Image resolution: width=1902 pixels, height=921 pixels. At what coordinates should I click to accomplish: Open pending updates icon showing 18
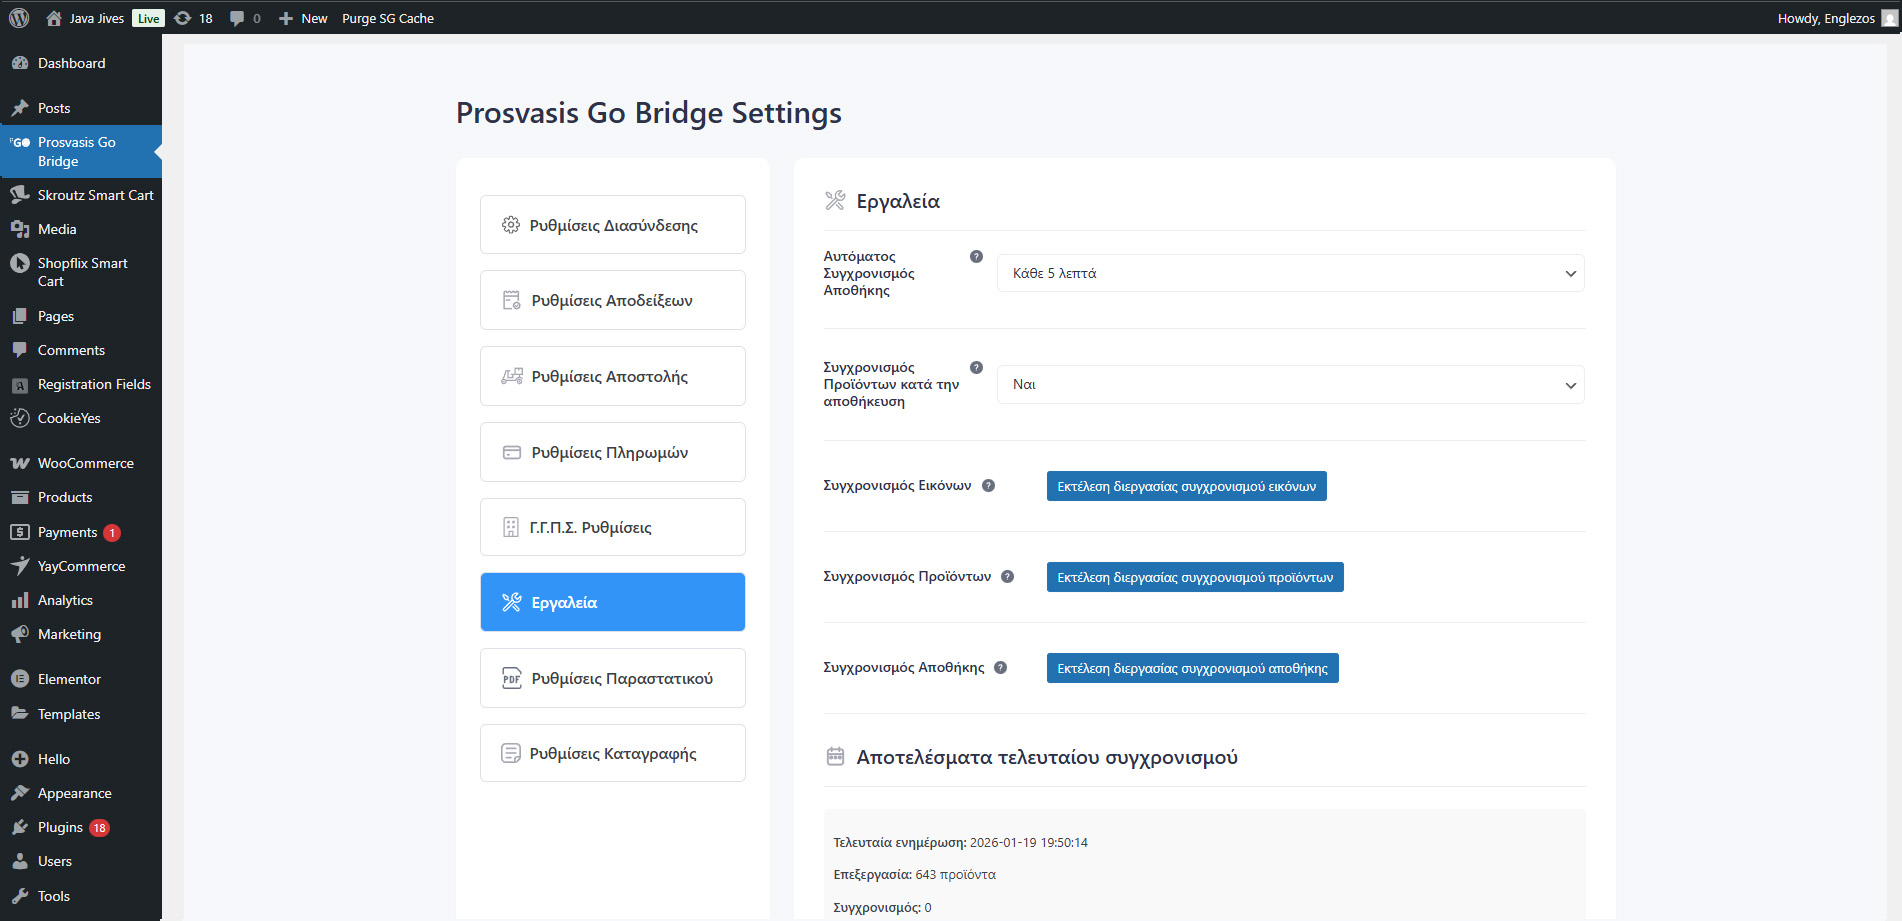[193, 18]
